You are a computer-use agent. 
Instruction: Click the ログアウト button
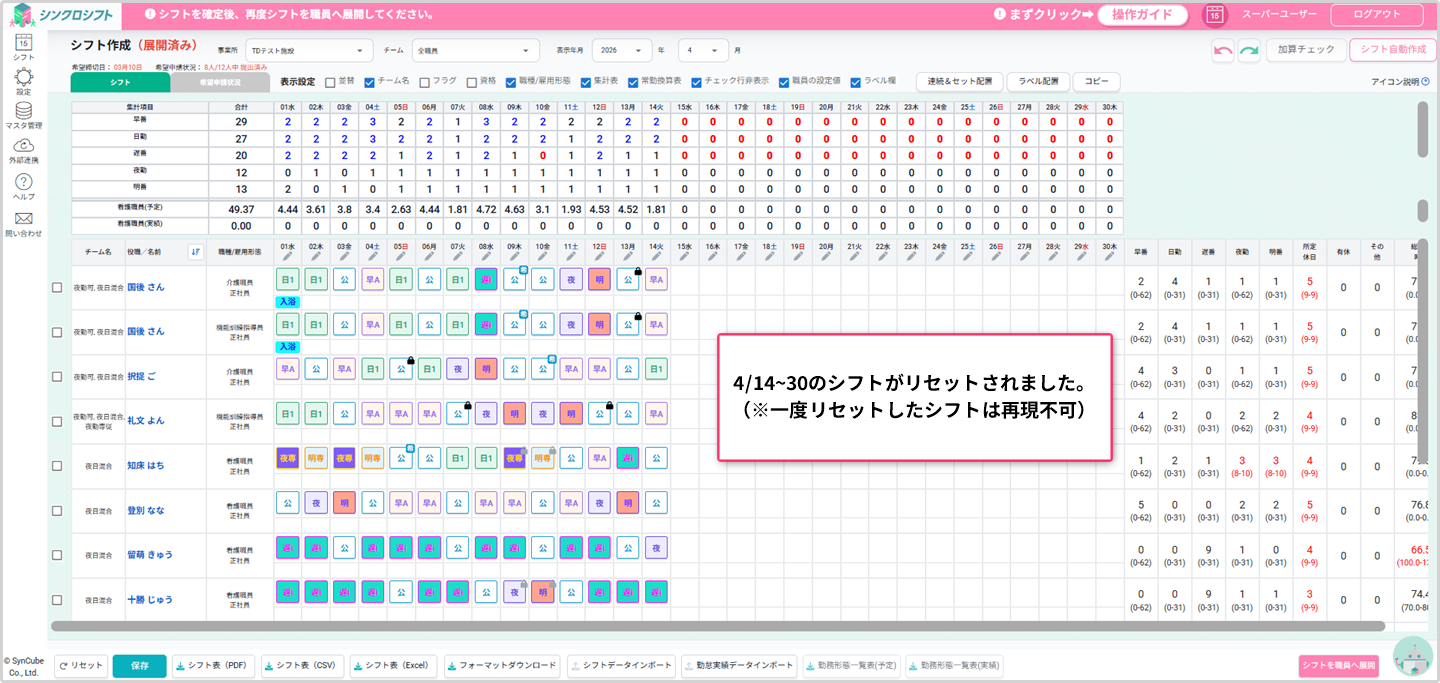tap(1377, 15)
